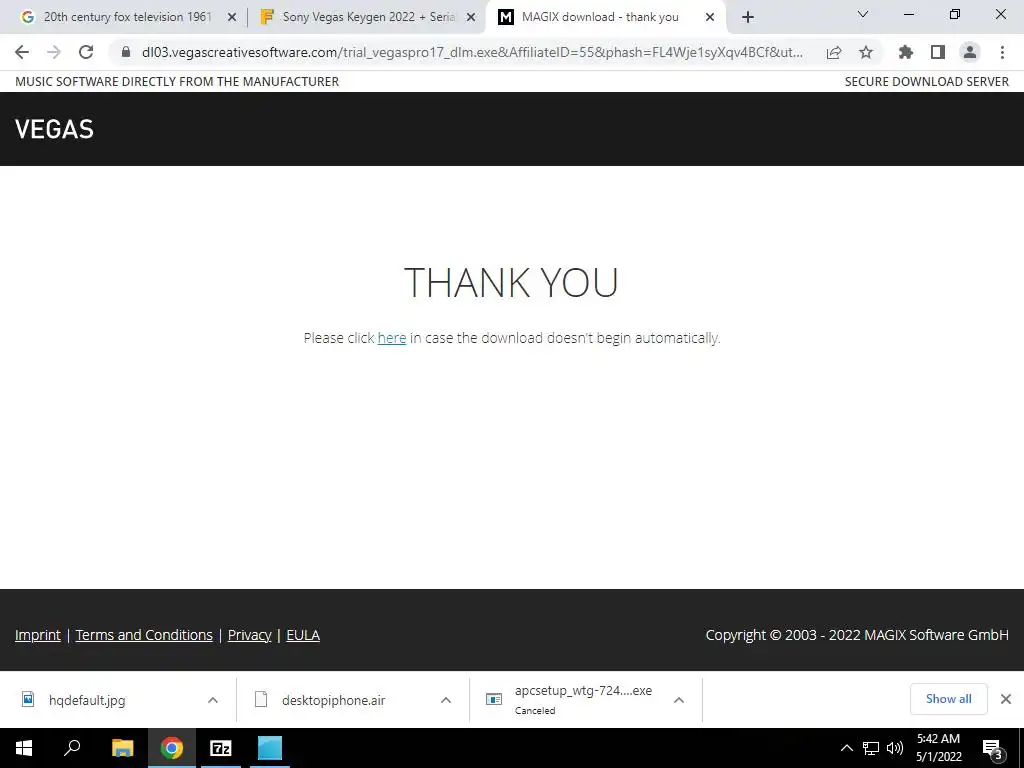Open taskbar clock showing 5:42 AM
The height and width of the screenshot is (768, 1024).
tap(938, 748)
